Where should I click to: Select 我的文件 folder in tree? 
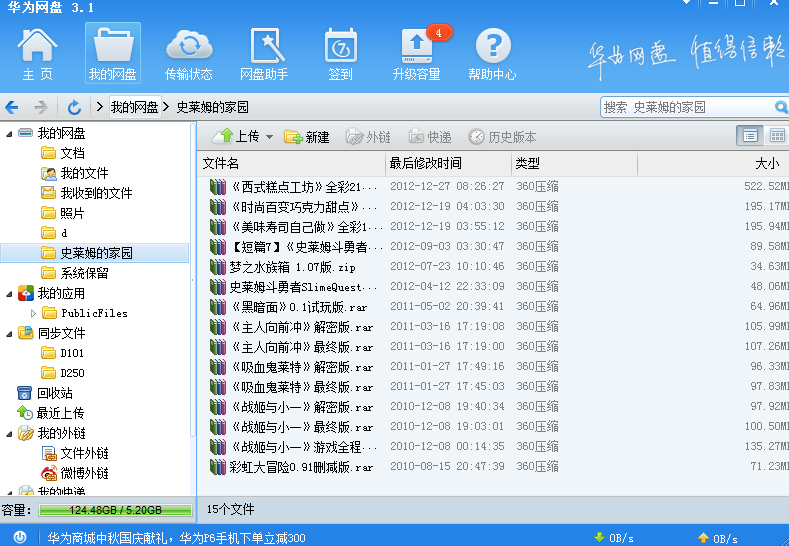tap(74, 173)
